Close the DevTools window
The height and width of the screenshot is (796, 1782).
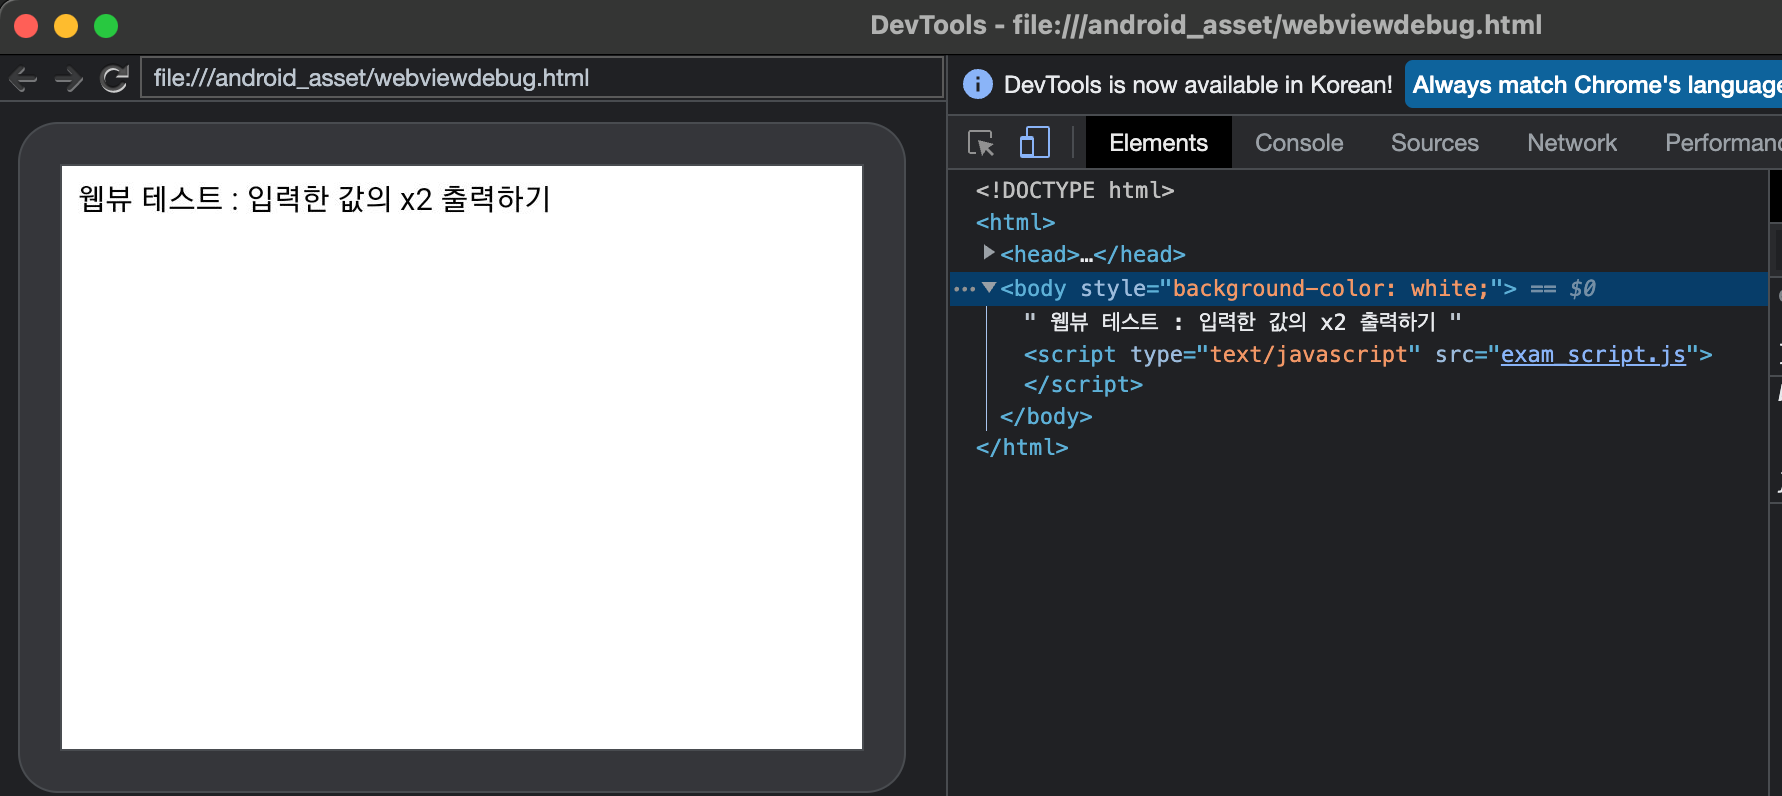click(x=26, y=26)
